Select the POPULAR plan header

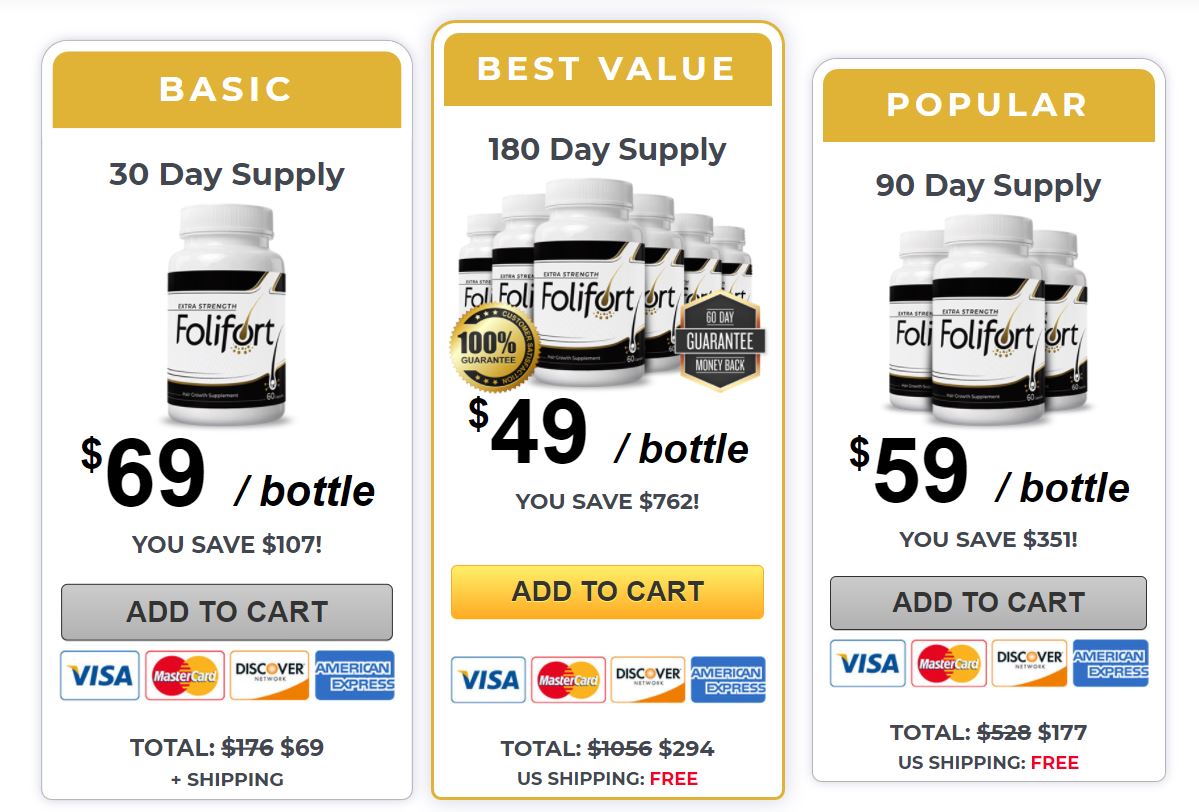[x=988, y=106]
